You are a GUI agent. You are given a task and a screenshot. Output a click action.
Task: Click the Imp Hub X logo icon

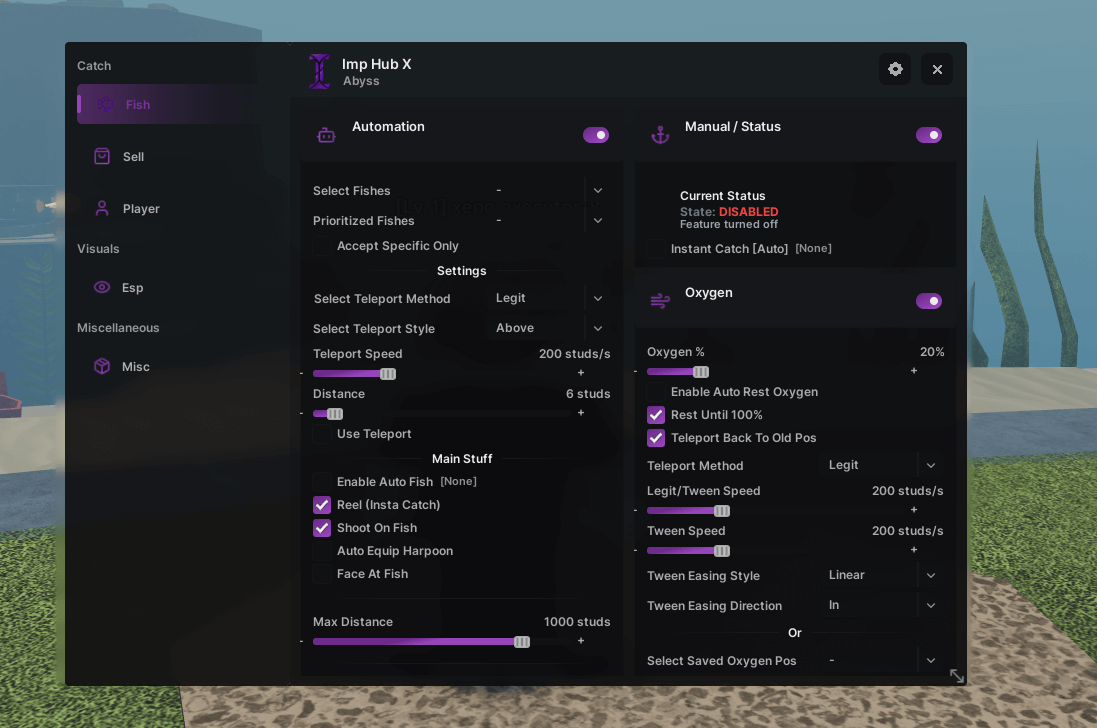coord(319,72)
